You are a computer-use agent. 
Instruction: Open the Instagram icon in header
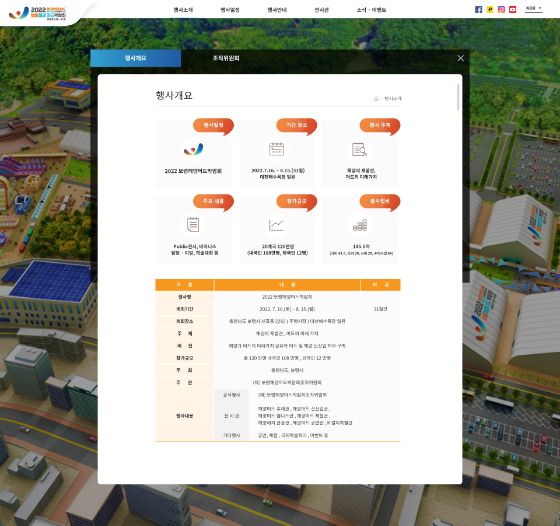pyautogui.click(x=501, y=10)
